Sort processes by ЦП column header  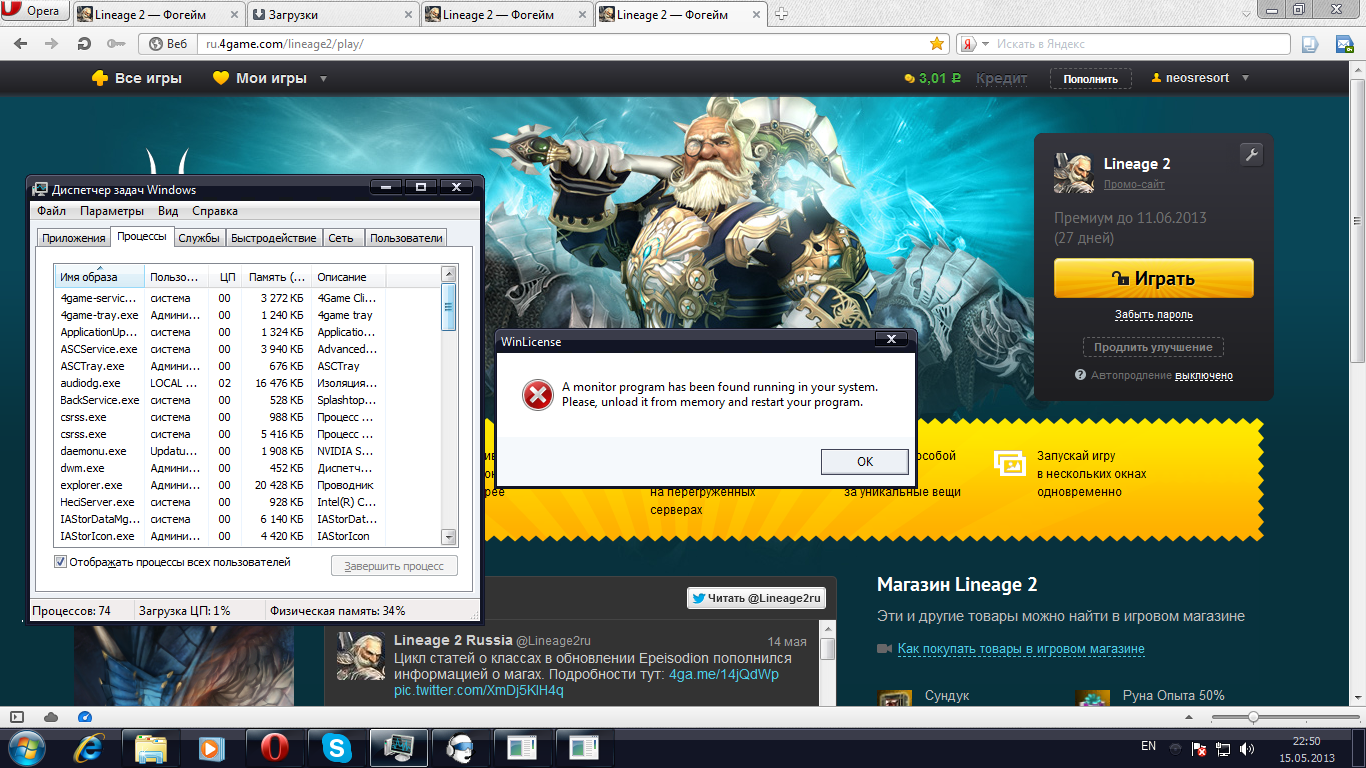tap(225, 277)
